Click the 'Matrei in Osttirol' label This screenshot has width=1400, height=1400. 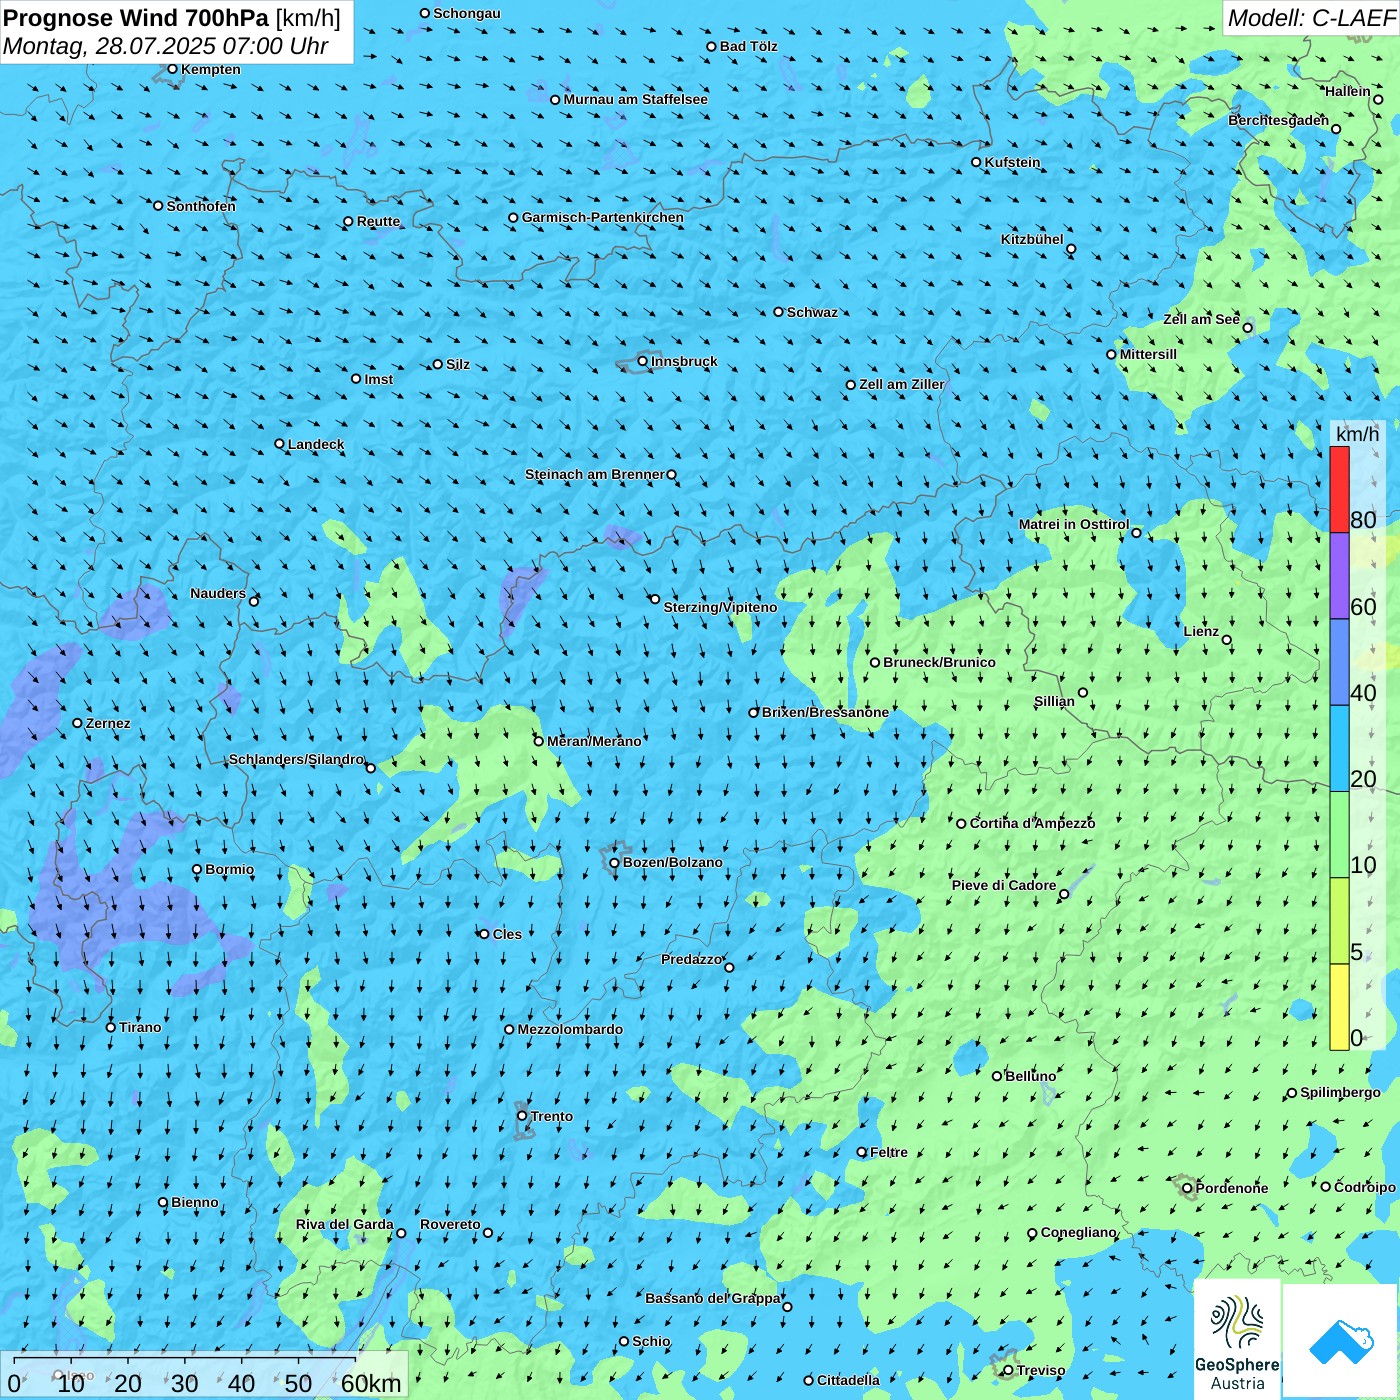click(1074, 524)
